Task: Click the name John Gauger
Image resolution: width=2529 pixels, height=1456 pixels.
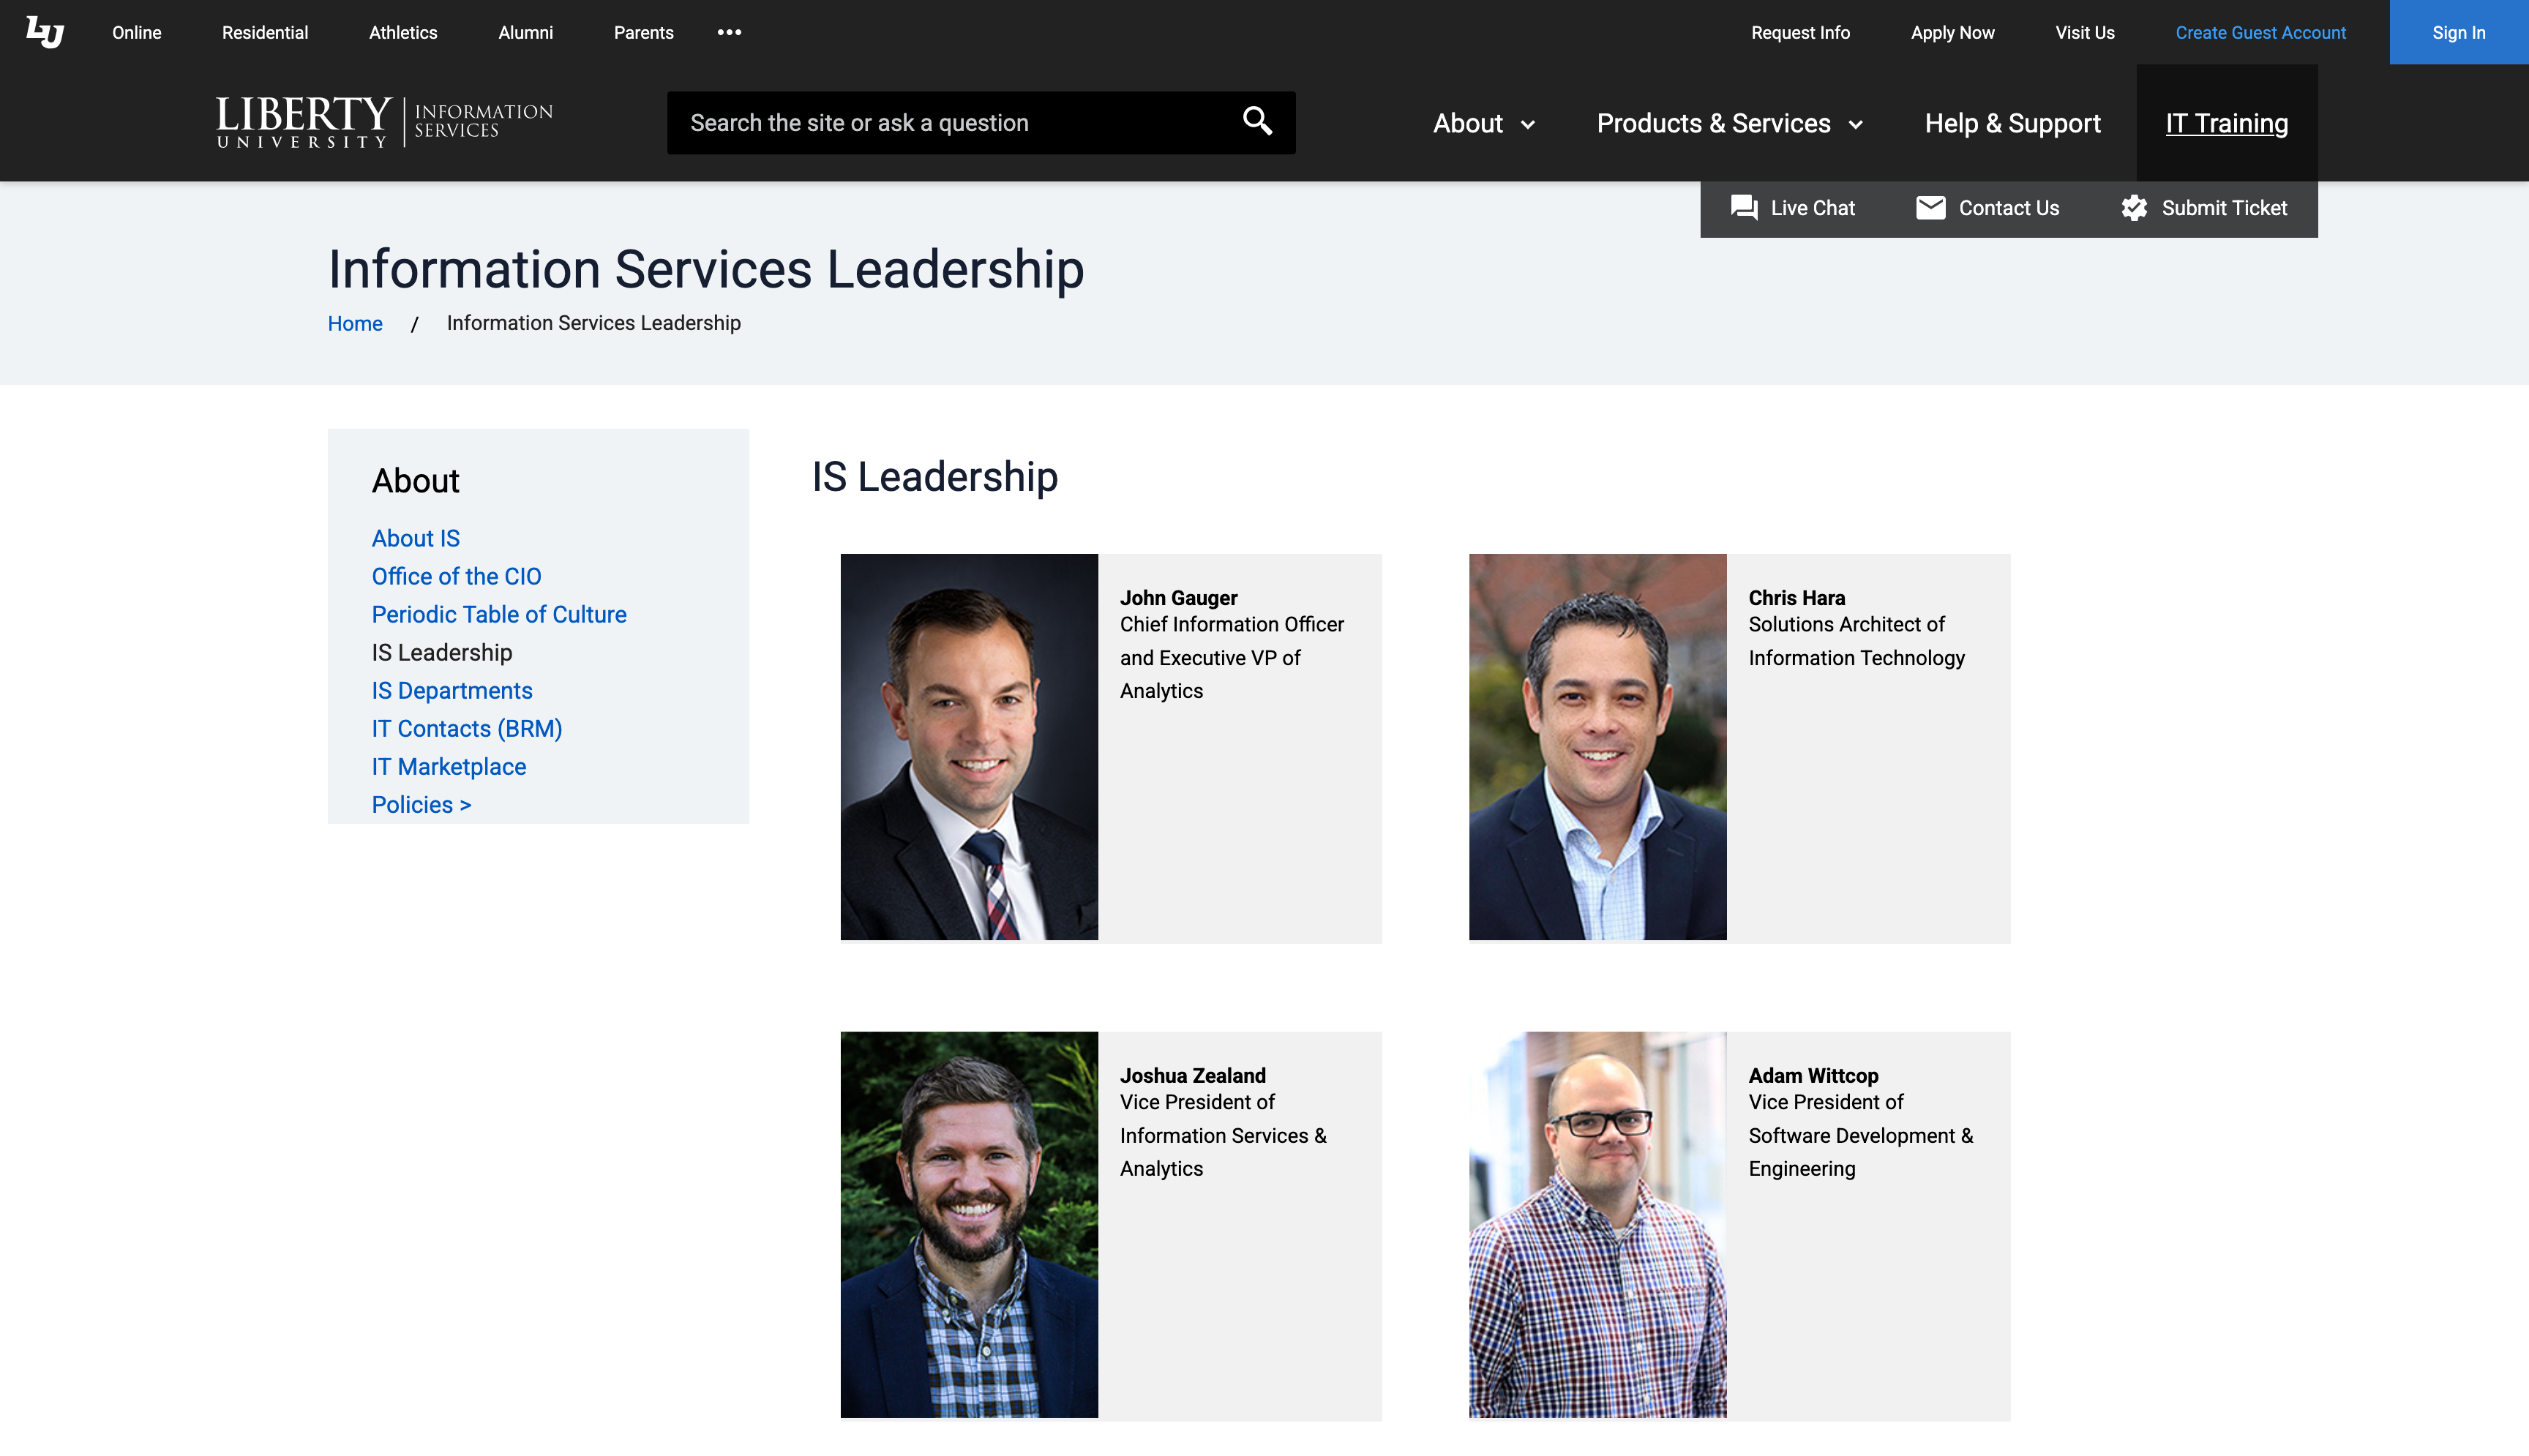Action: coord(1178,597)
